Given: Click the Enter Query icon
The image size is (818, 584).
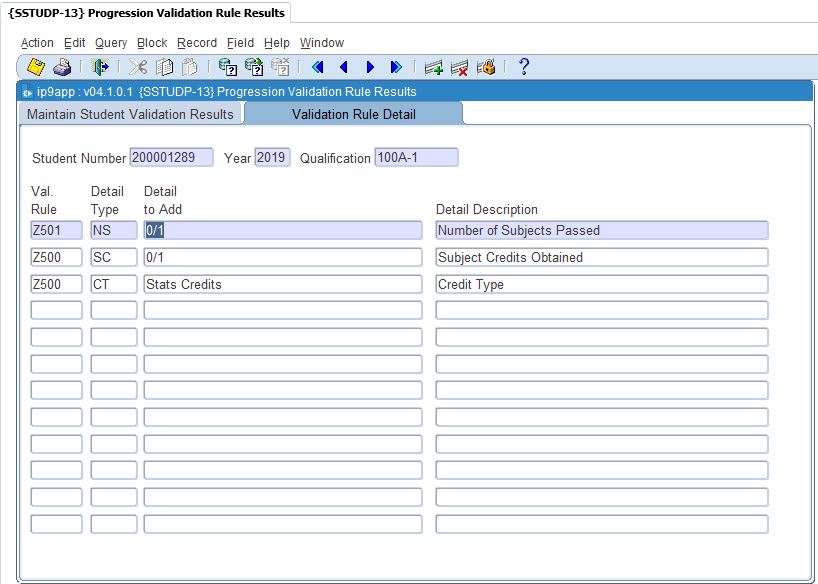Looking at the screenshot, I should click(x=228, y=67).
